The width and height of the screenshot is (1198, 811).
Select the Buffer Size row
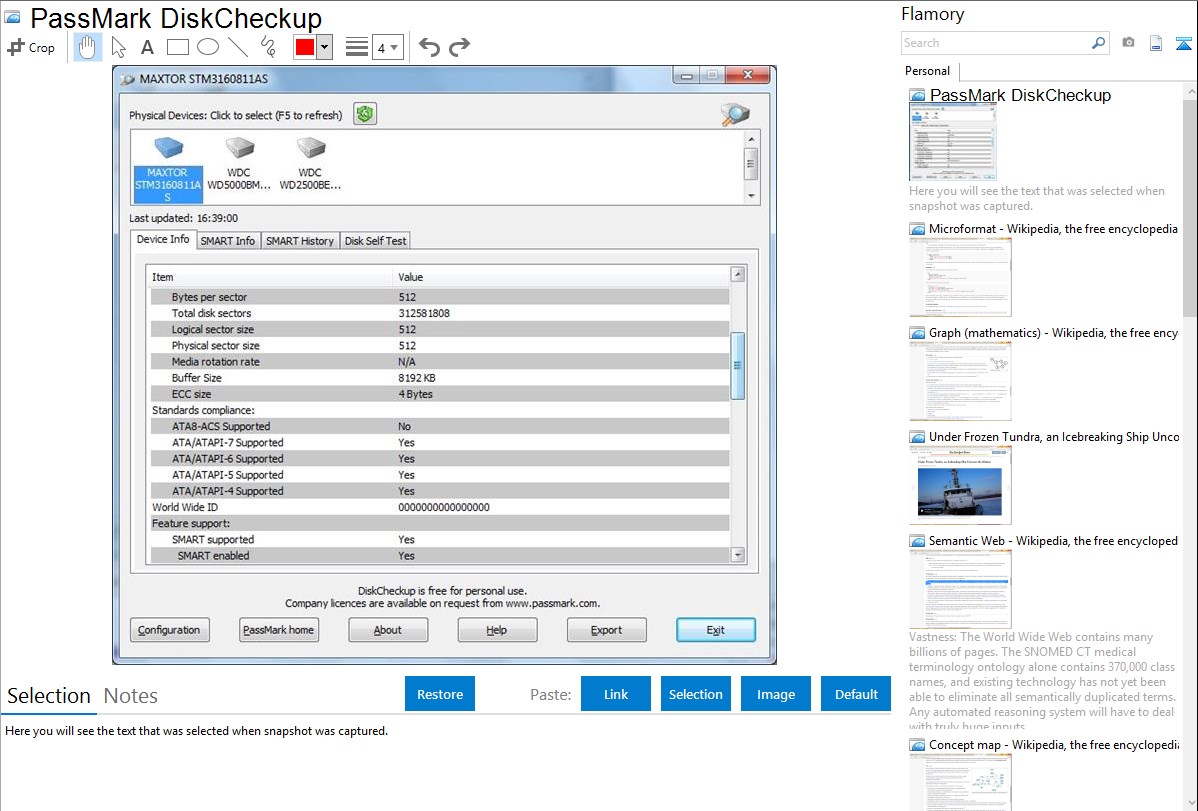(439, 378)
